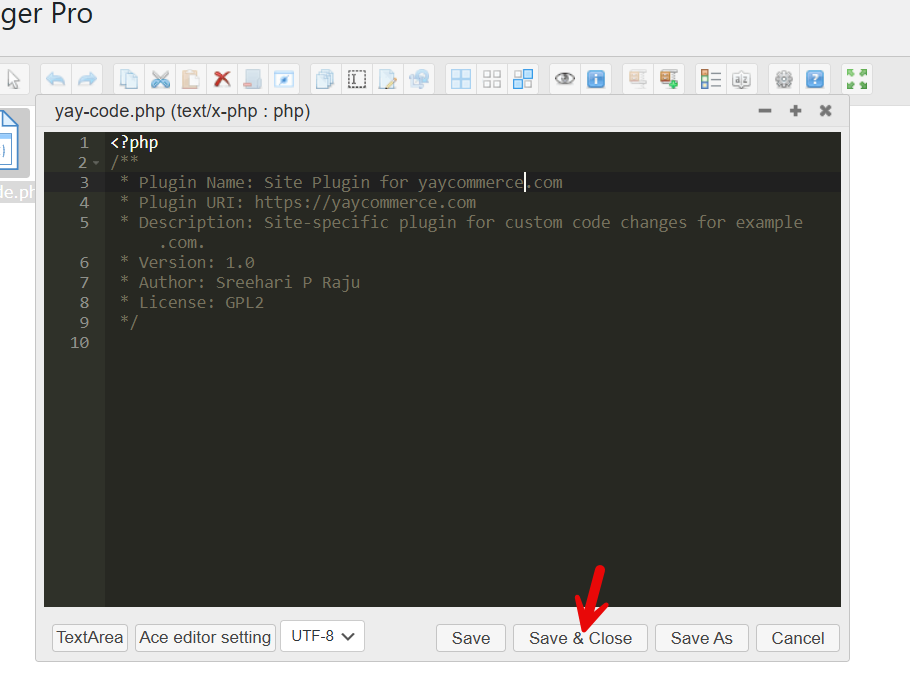
Task: Click the red X delete icon
Action: click(222, 79)
